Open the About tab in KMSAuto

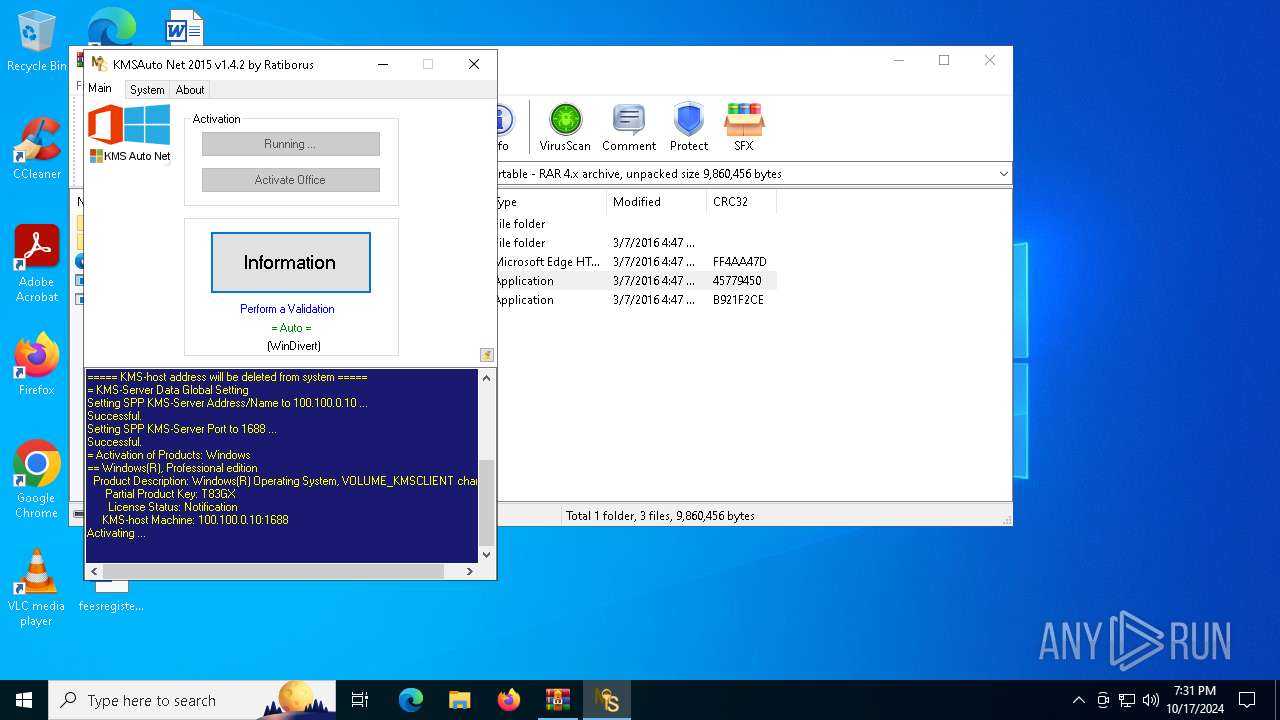tap(190, 90)
